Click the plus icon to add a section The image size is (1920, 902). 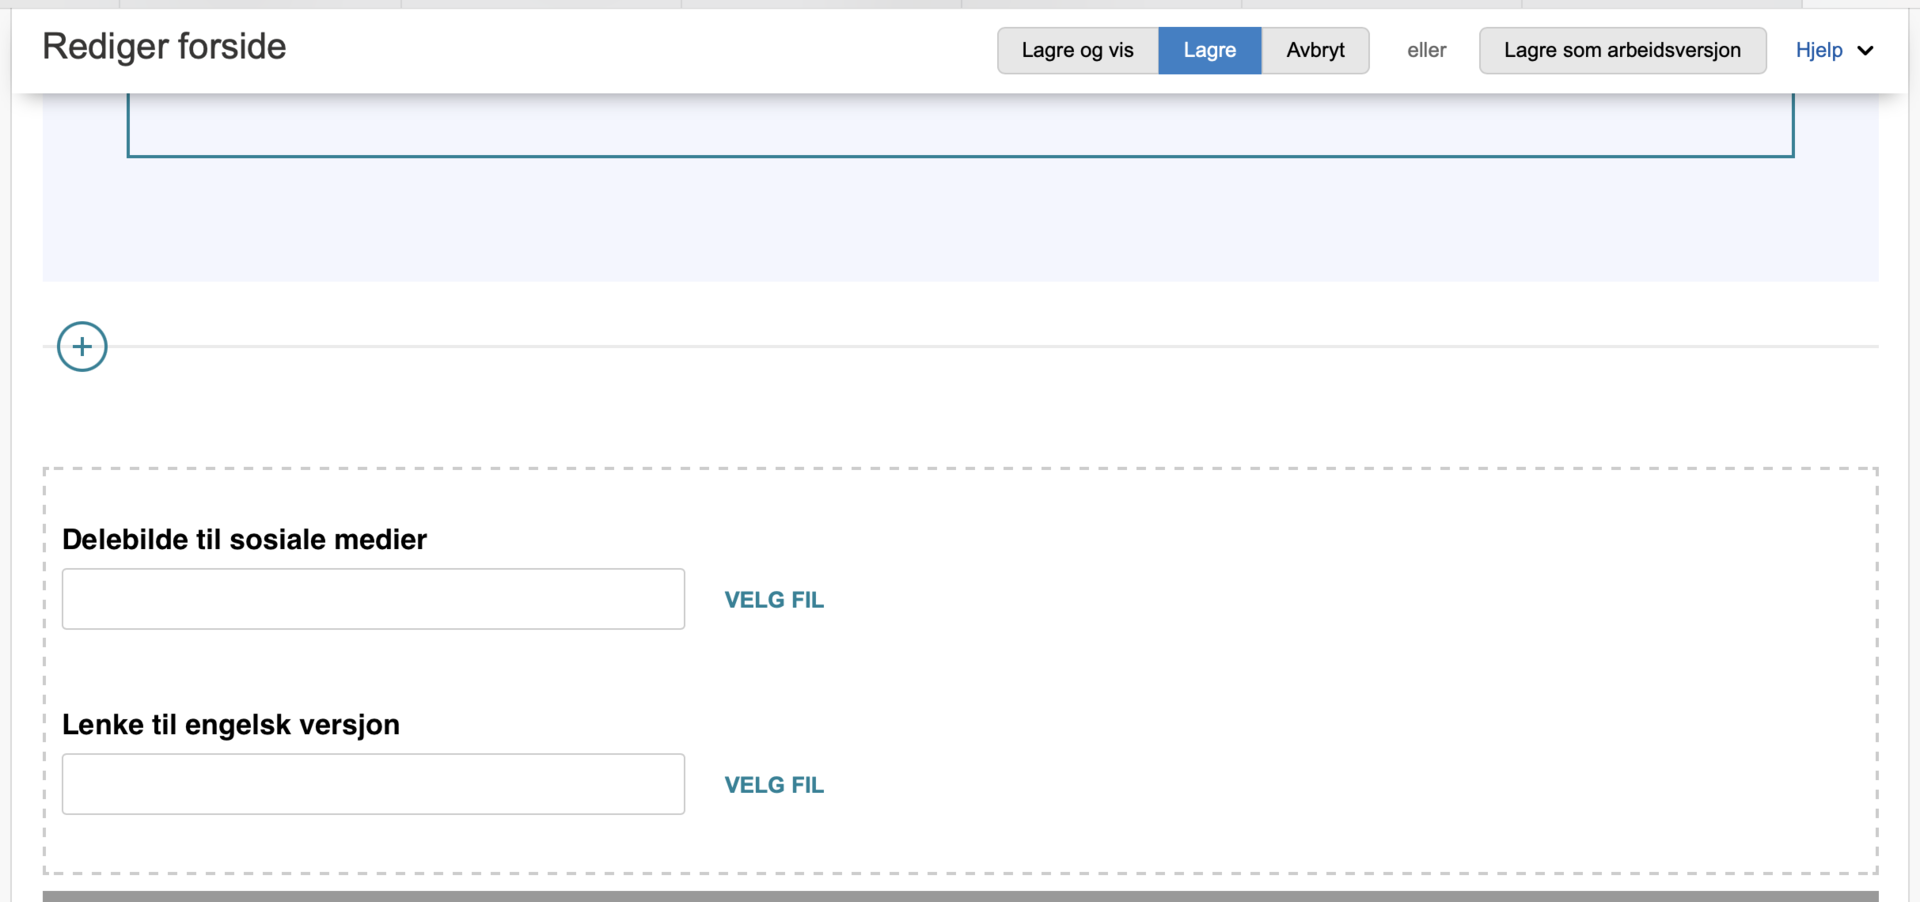[x=82, y=347]
